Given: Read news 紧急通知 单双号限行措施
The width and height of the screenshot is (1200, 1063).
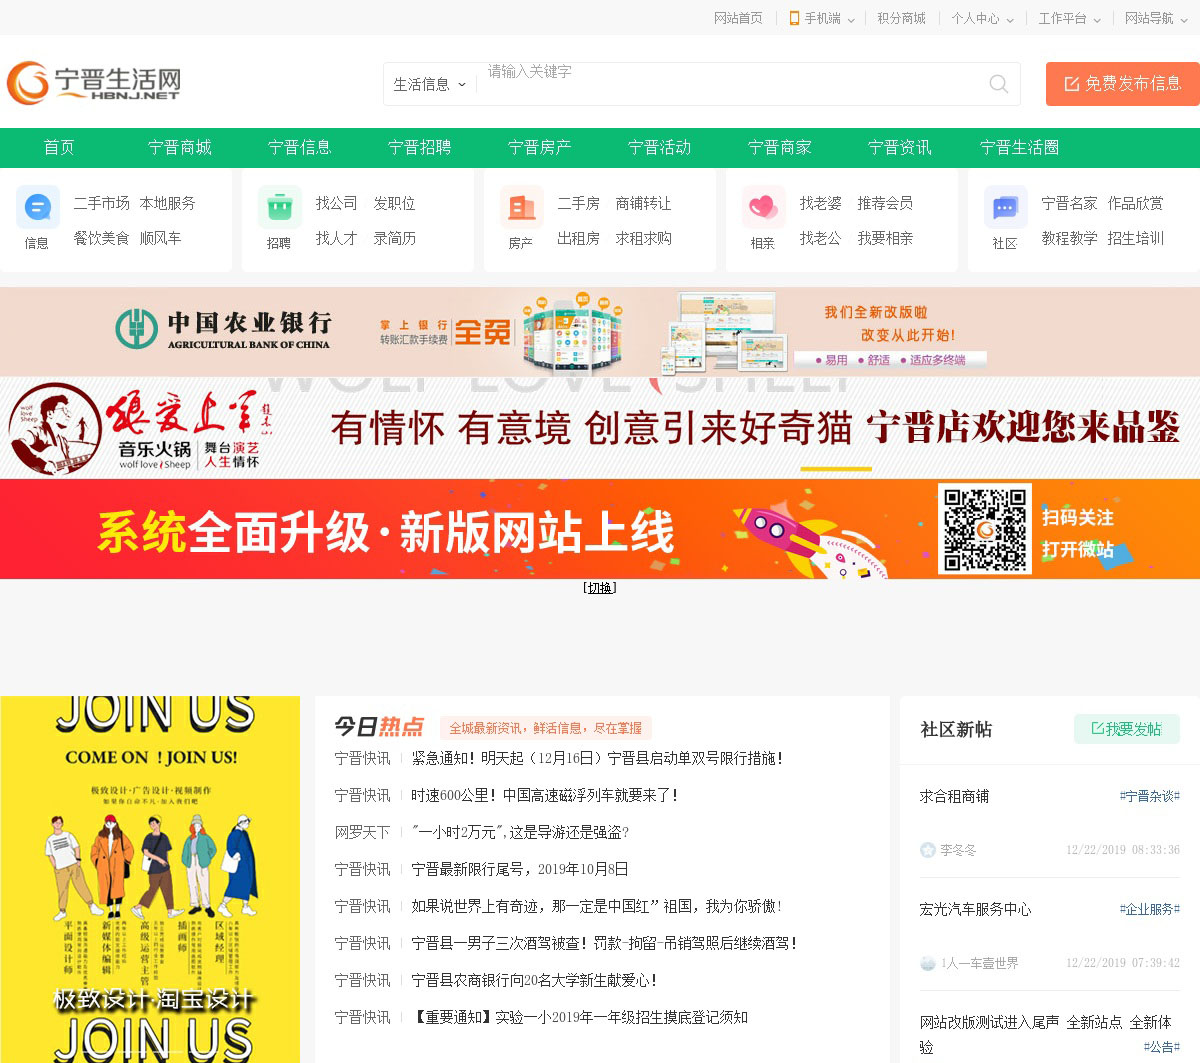Looking at the screenshot, I should tap(597, 759).
